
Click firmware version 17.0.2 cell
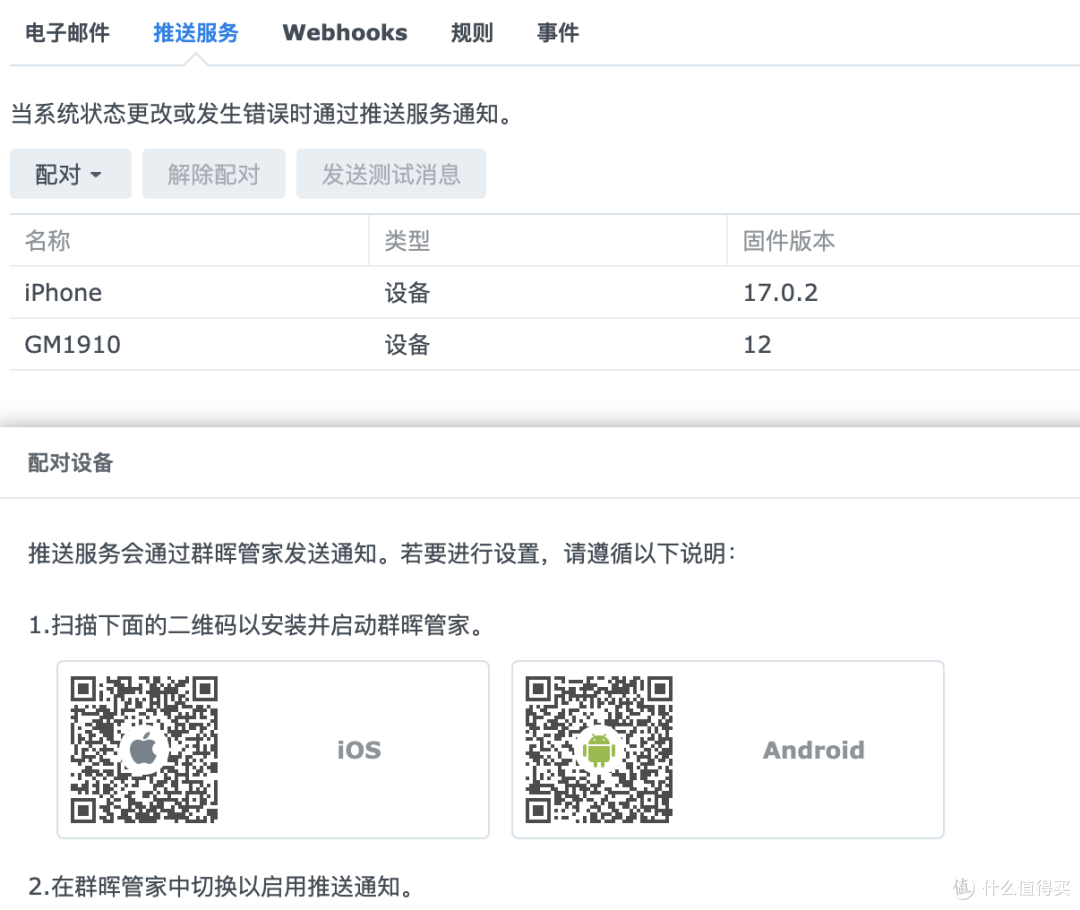[780, 293]
